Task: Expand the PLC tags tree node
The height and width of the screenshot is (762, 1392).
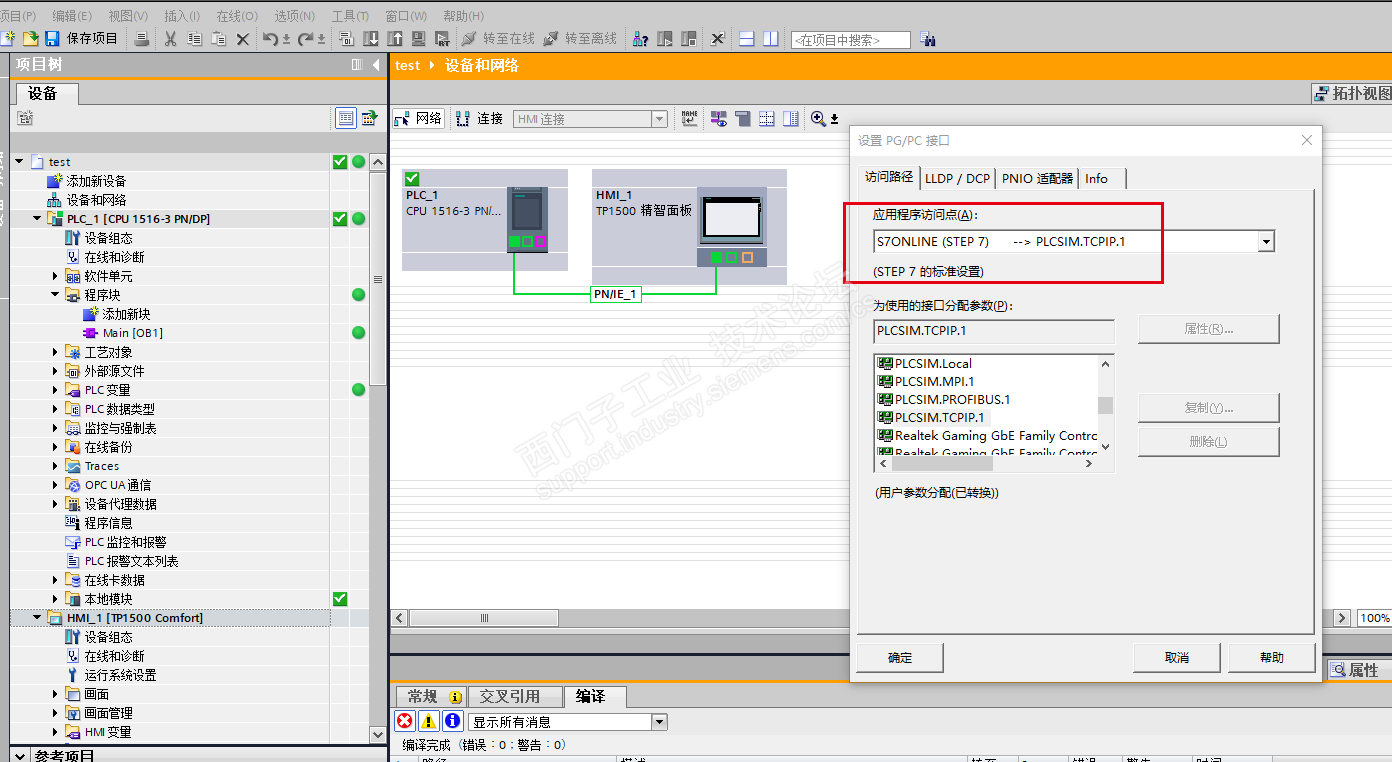Action: pyautogui.click(x=56, y=390)
